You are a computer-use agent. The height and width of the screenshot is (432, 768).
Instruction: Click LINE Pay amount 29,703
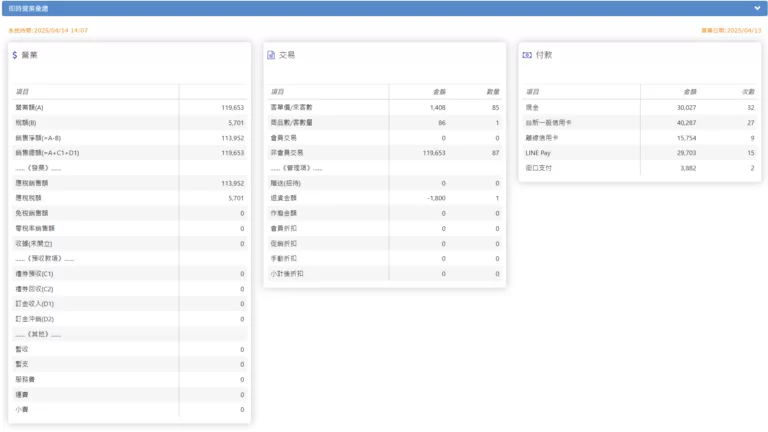[x=687, y=153]
